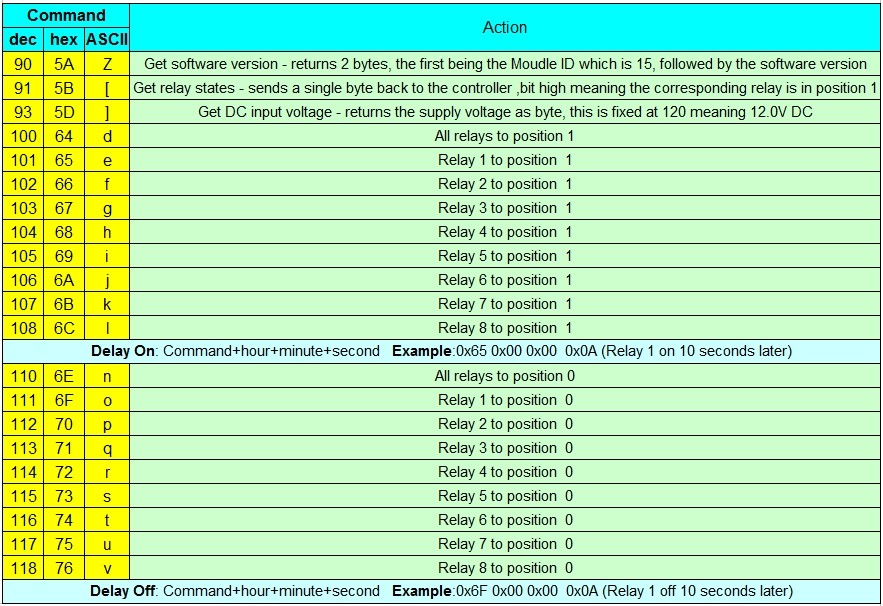Select 'Get software version' action text

click(505, 64)
